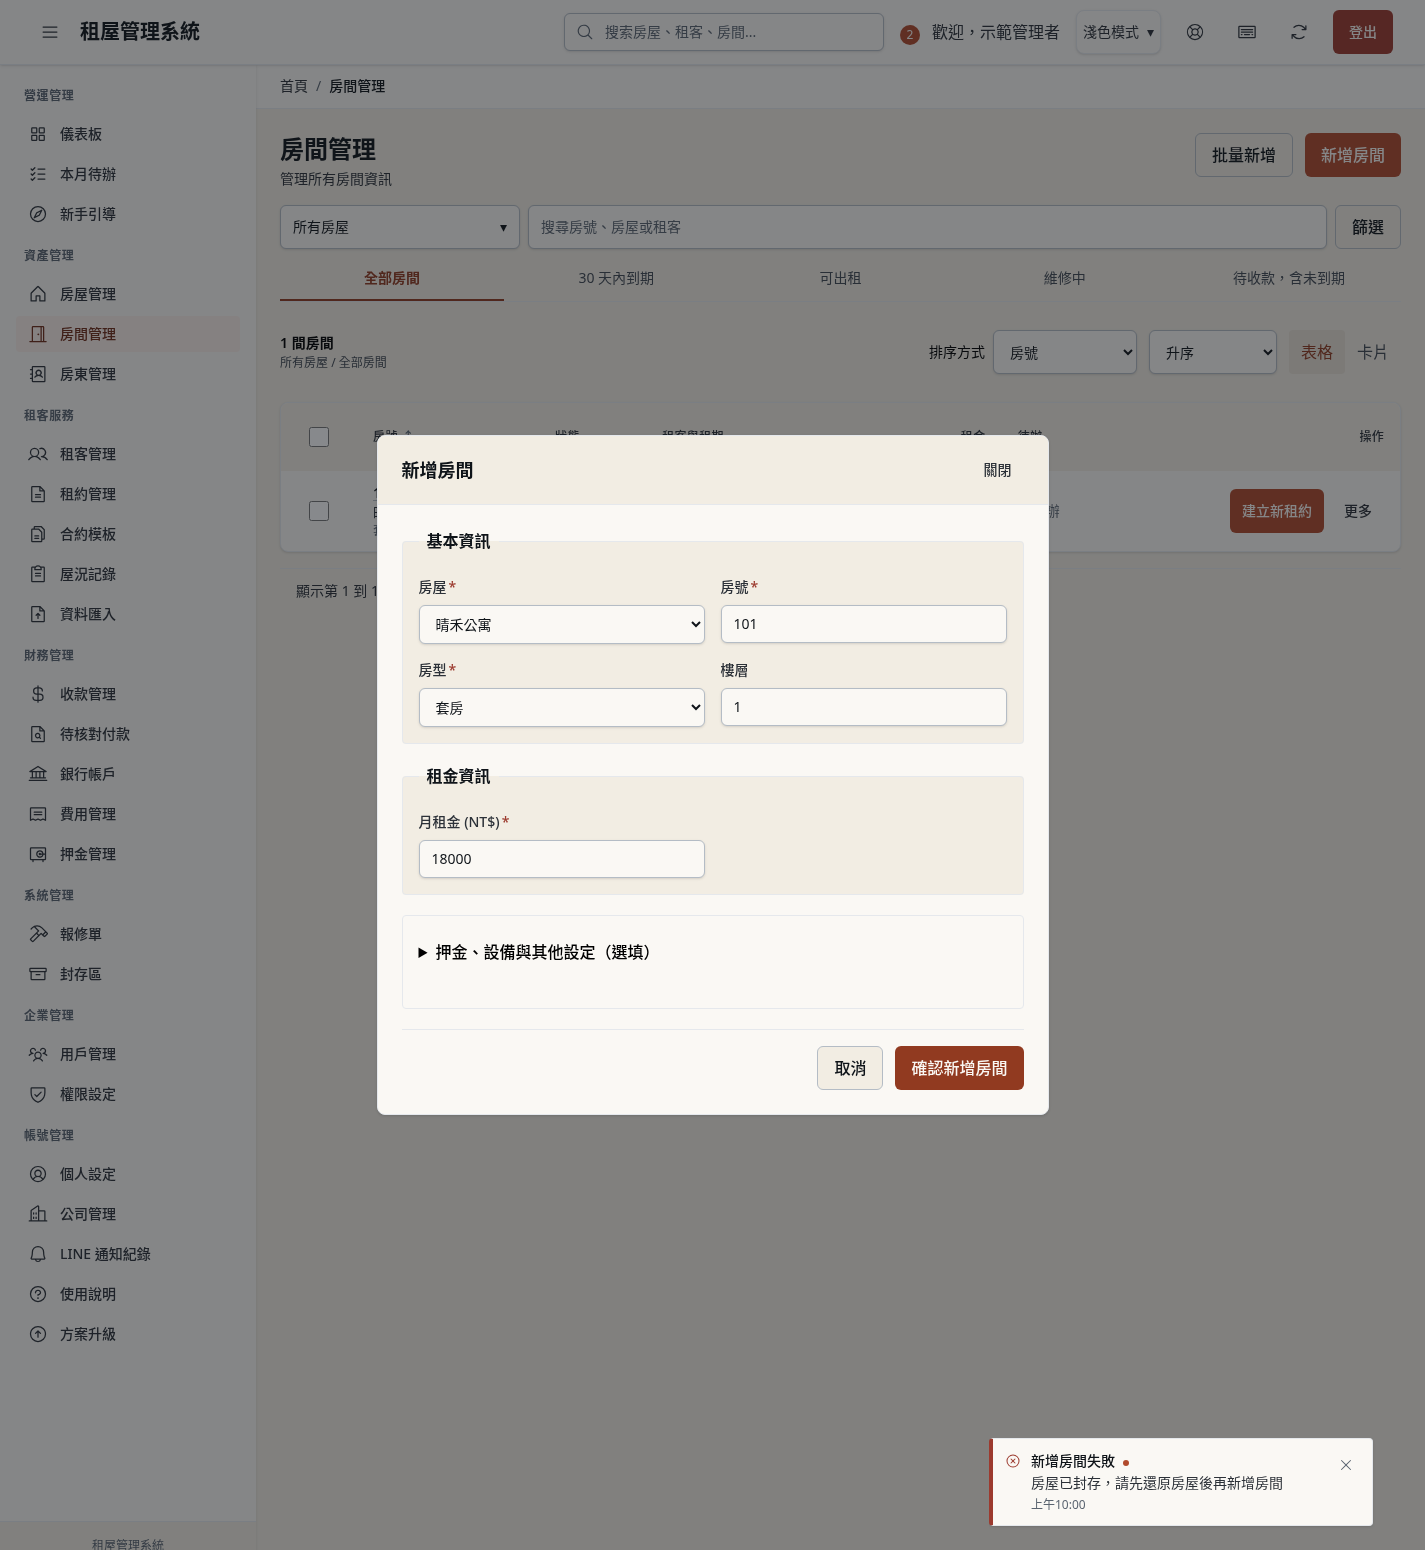The width and height of the screenshot is (1425, 1550).
Task: Open 租客管理 in the sidebar
Action: pos(128,454)
